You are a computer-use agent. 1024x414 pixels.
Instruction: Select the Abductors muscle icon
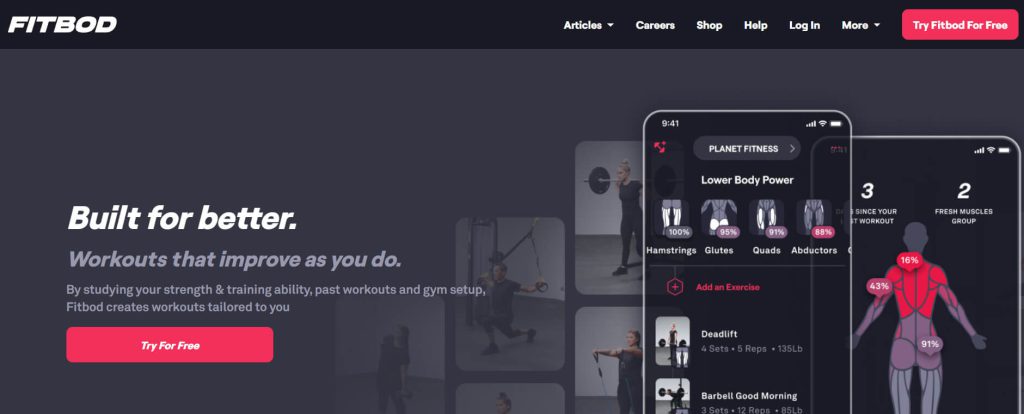[814, 217]
